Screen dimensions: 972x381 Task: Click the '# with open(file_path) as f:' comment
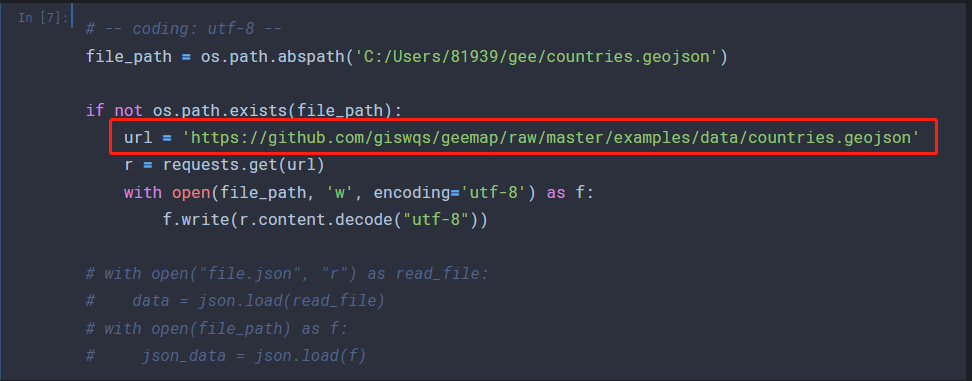click(217, 328)
